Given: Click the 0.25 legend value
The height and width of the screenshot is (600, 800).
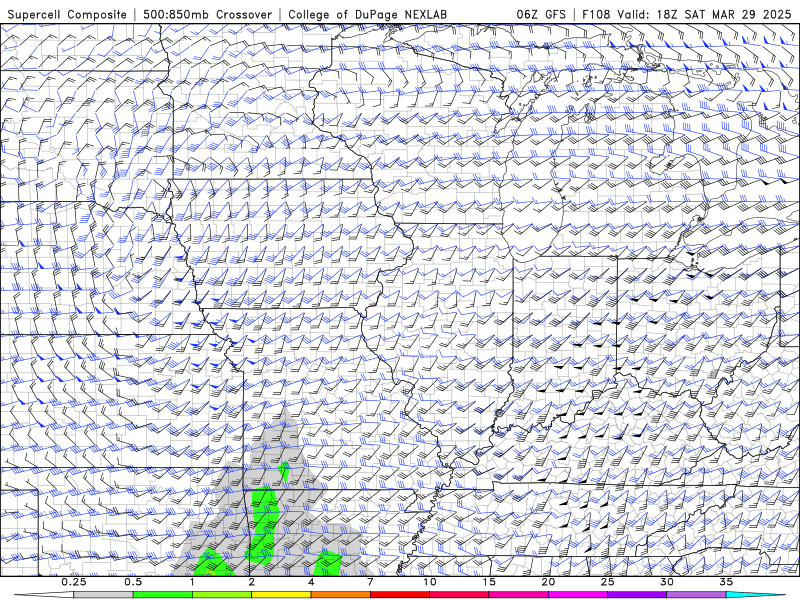Looking at the screenshot, I should [74, 582].
